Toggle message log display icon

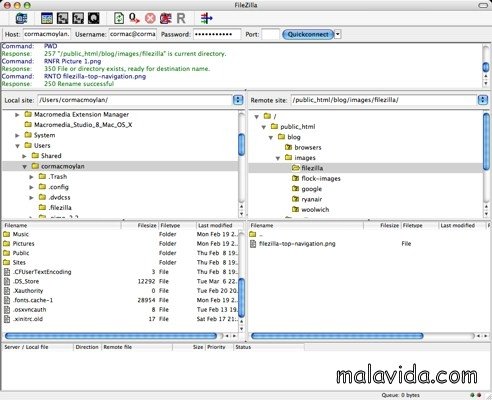point(47,18)
